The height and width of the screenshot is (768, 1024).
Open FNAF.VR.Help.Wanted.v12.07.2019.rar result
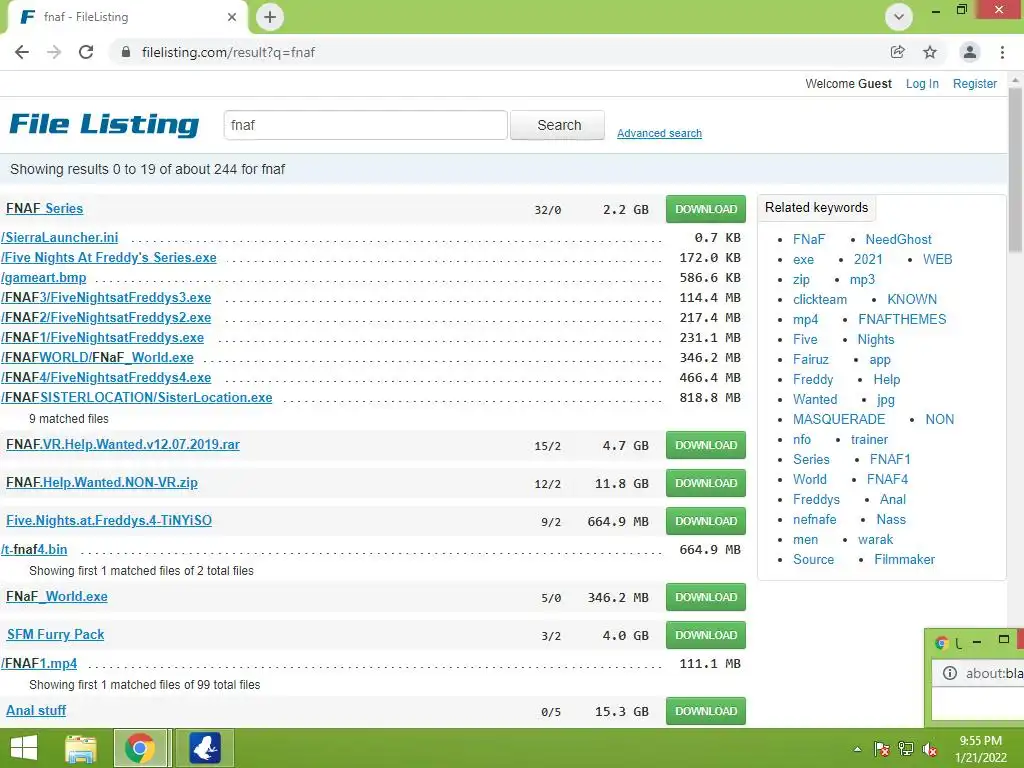pos(123,445)
